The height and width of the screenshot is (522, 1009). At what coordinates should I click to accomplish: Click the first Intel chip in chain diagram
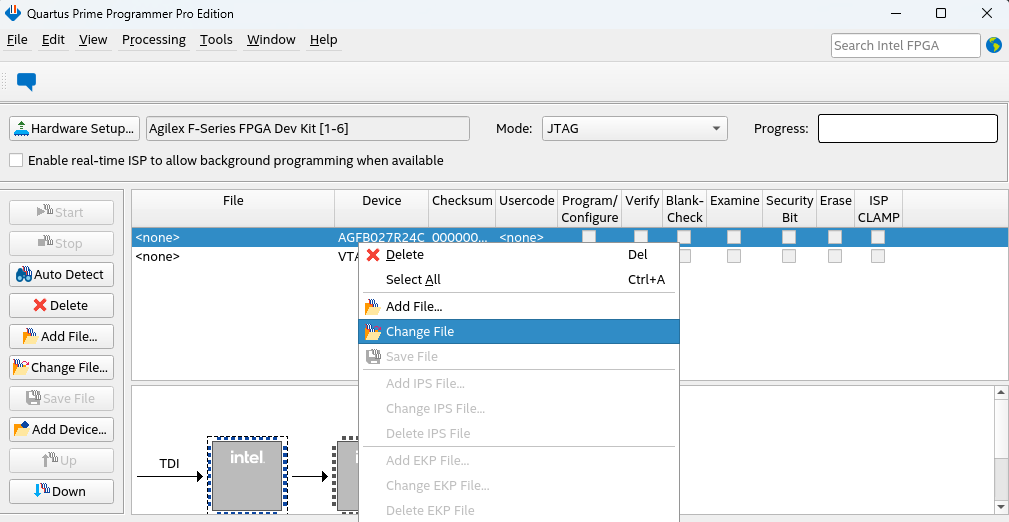pyautogui.click(x=247, y=475)
